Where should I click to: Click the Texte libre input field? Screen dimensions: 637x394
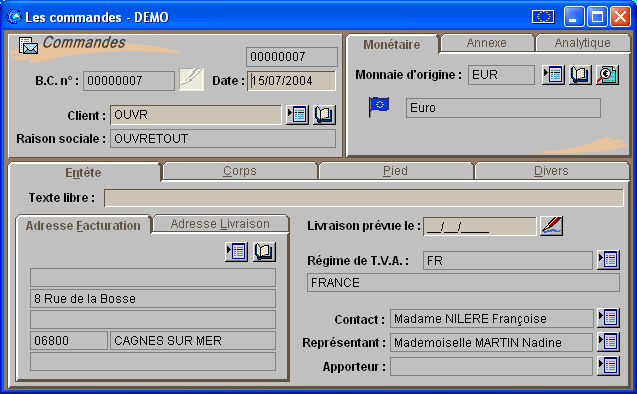click(x=364, y=198)
